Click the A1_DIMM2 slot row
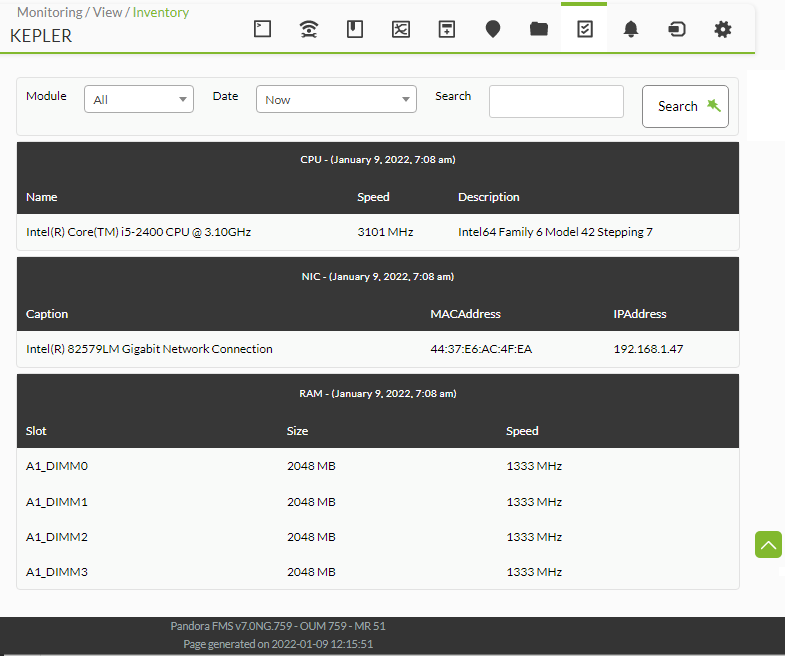 [x=378, y=537]
